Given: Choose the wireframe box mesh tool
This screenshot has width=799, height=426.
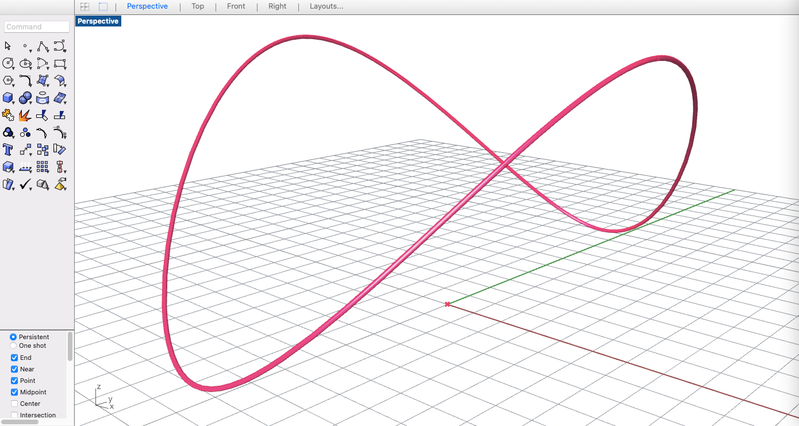Looking at the screenshot, I should point(43,184).
